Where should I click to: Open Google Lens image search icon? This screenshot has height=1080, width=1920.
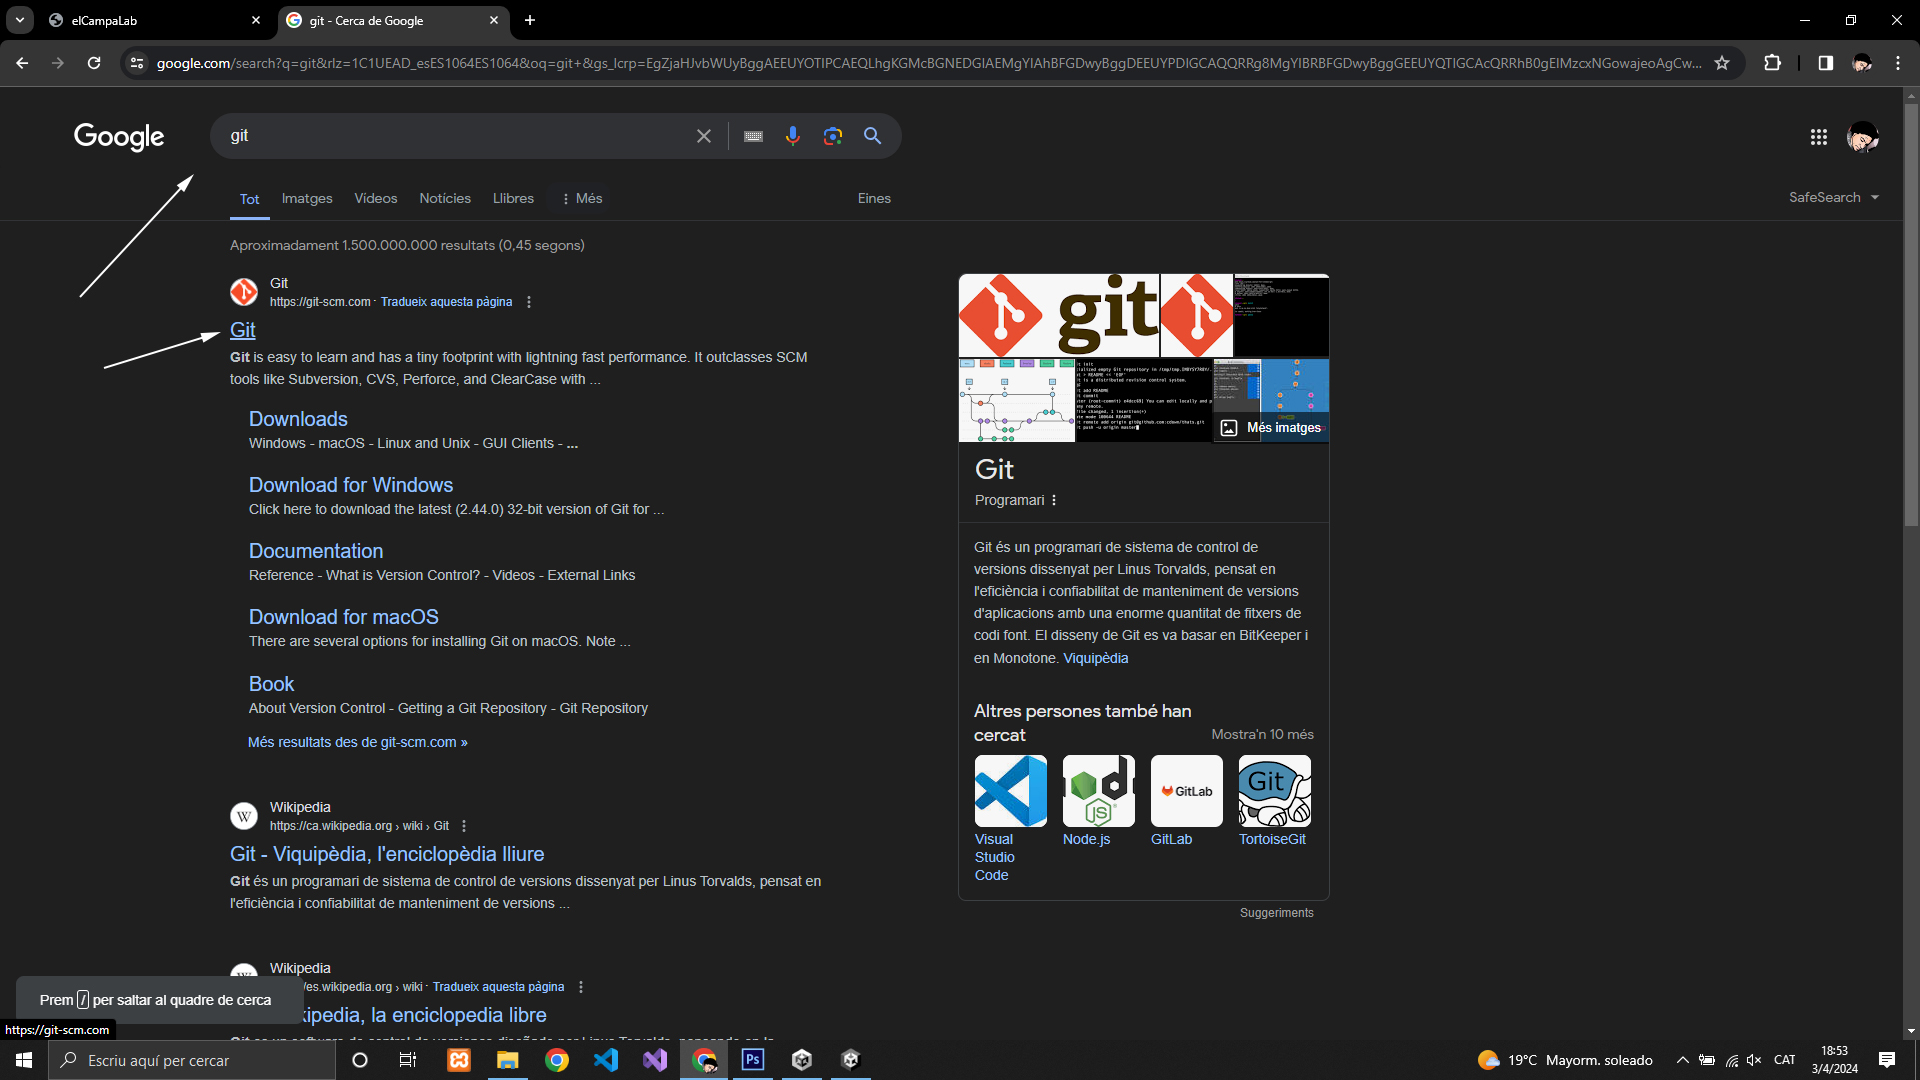point(832,136)
